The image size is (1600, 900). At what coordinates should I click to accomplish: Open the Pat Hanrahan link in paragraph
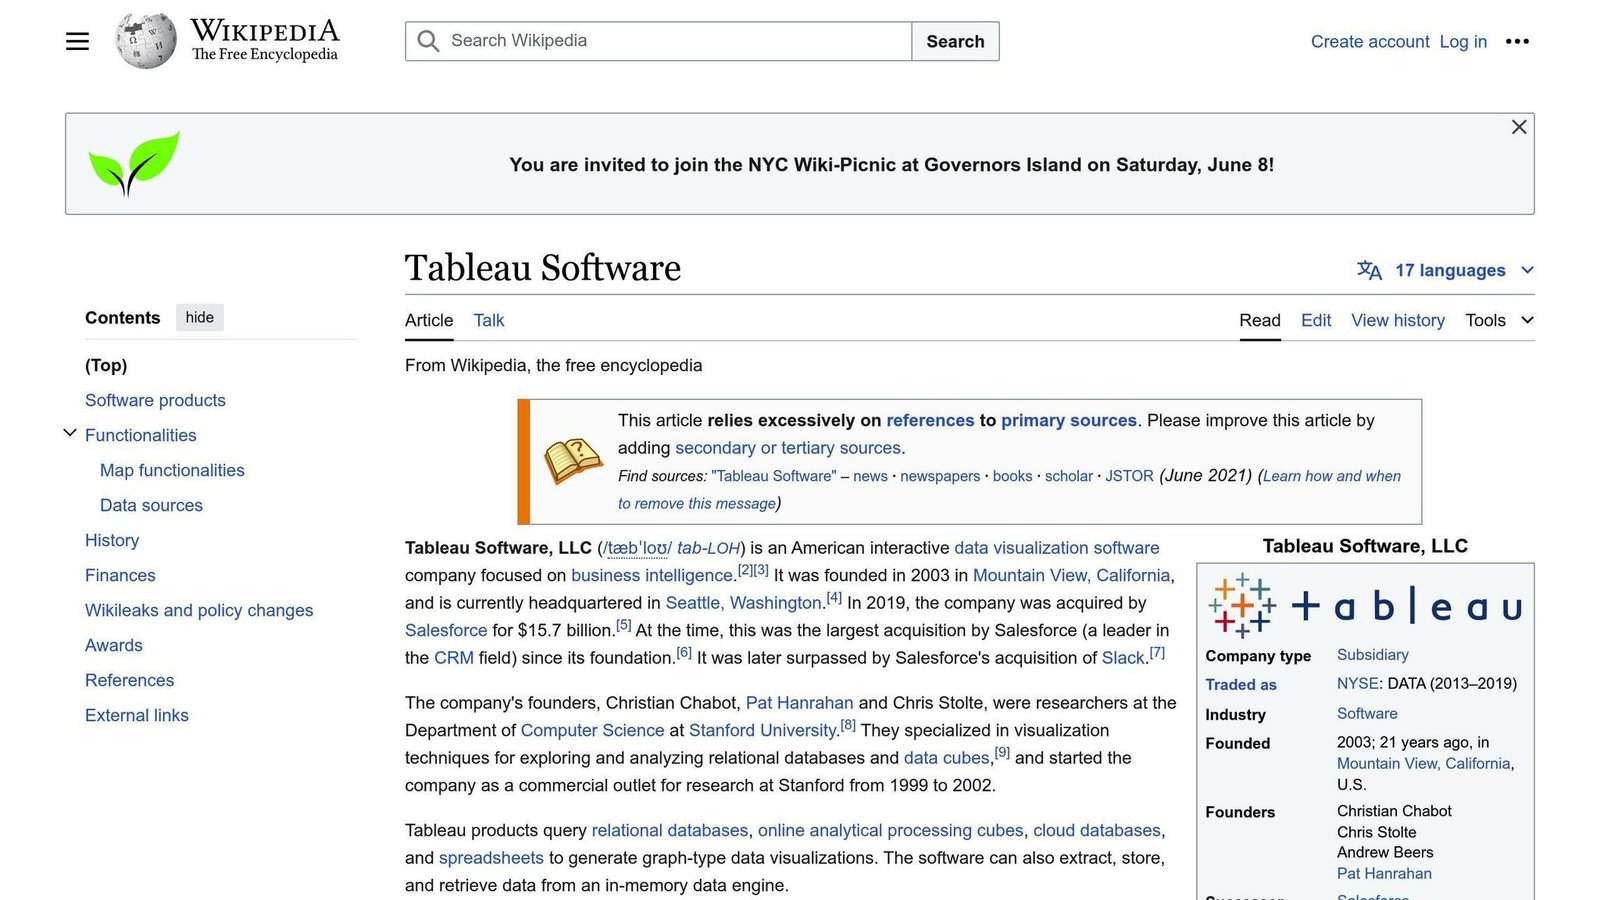point(800,703)
